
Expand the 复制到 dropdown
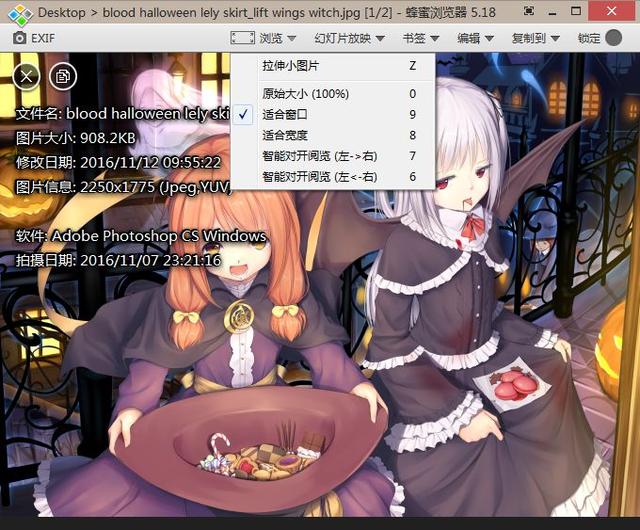pyautogui.click(x=536, y=38)
